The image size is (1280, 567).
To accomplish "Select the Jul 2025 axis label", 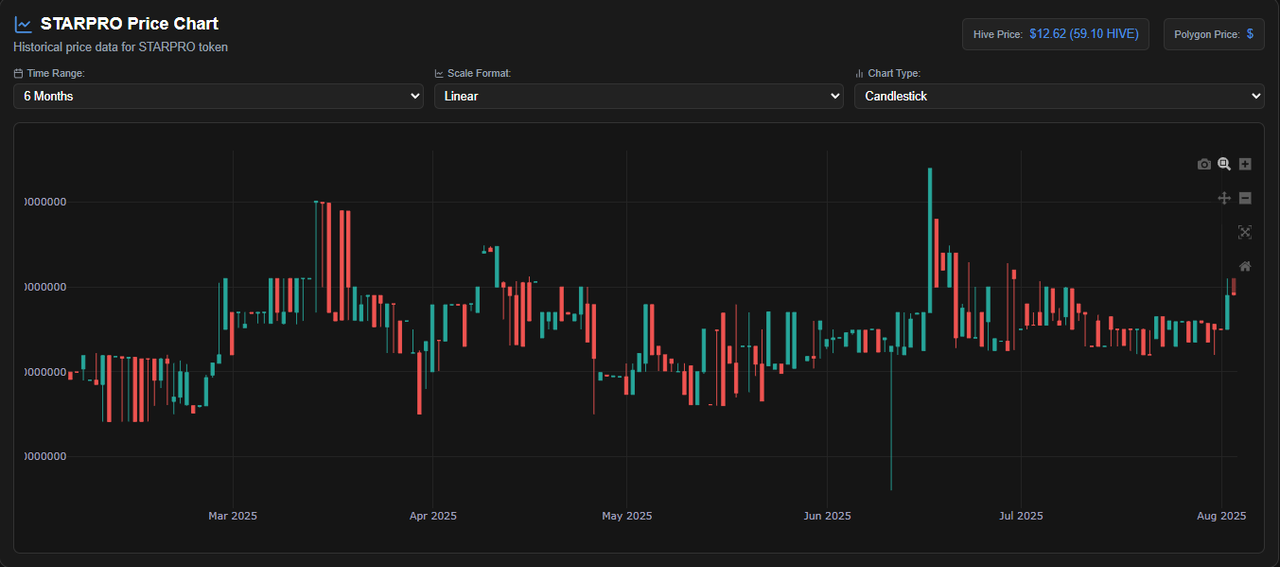I will click(1021, 516).
